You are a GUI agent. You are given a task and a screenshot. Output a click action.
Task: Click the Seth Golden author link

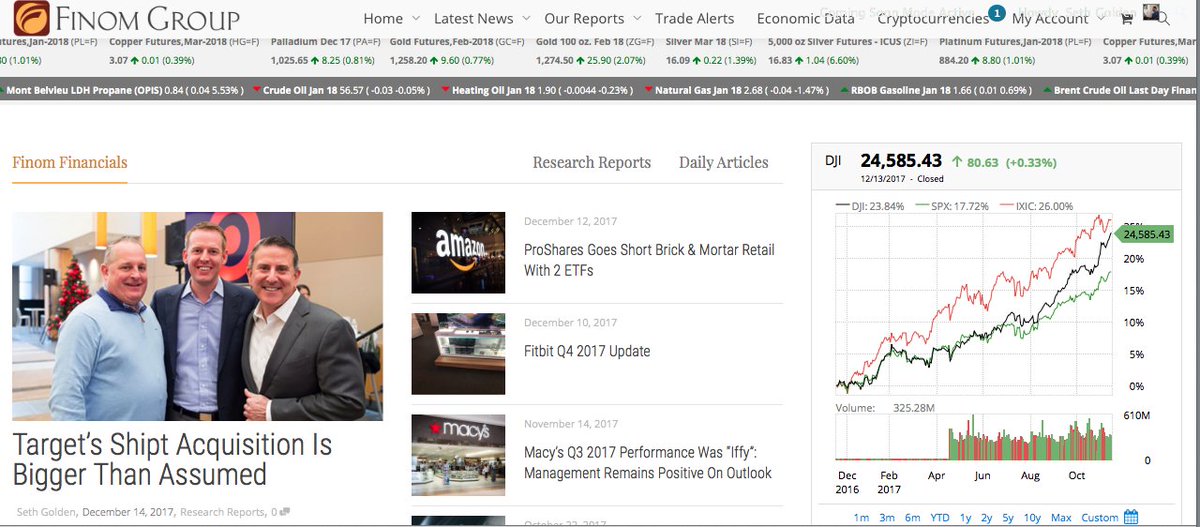[x=46, y=512]
